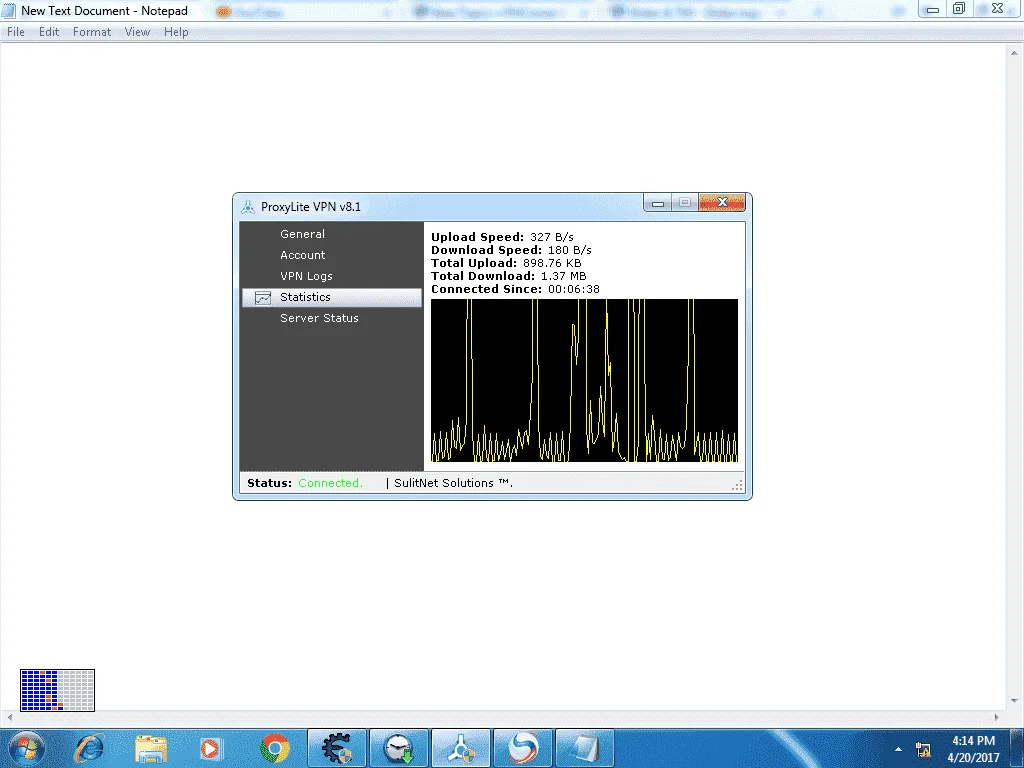Open Windows Explorer folder in taskbar

pyautogui.click(x=151, y=748)
